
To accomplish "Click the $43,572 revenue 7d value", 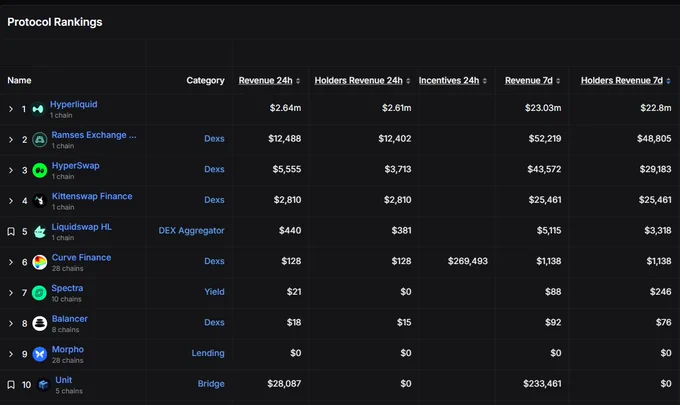I will click(x=544, y=170).
